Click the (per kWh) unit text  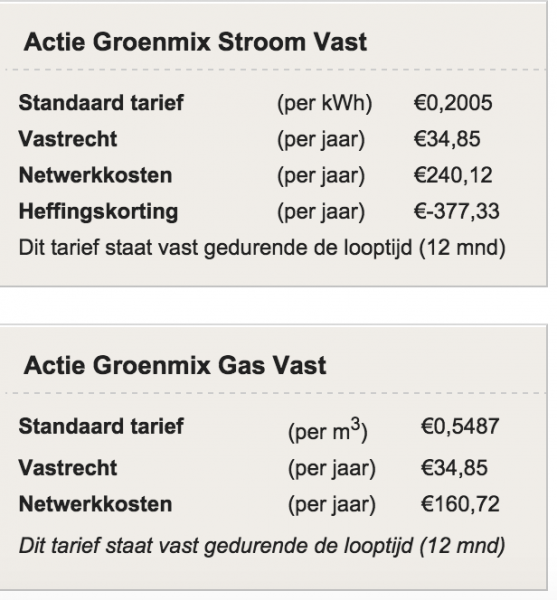tap(324, 103)
